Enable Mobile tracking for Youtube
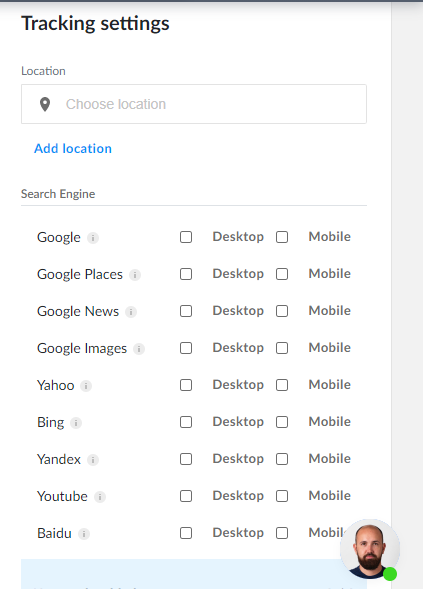The width and height of the screenshot is (423, 589). 282,496
